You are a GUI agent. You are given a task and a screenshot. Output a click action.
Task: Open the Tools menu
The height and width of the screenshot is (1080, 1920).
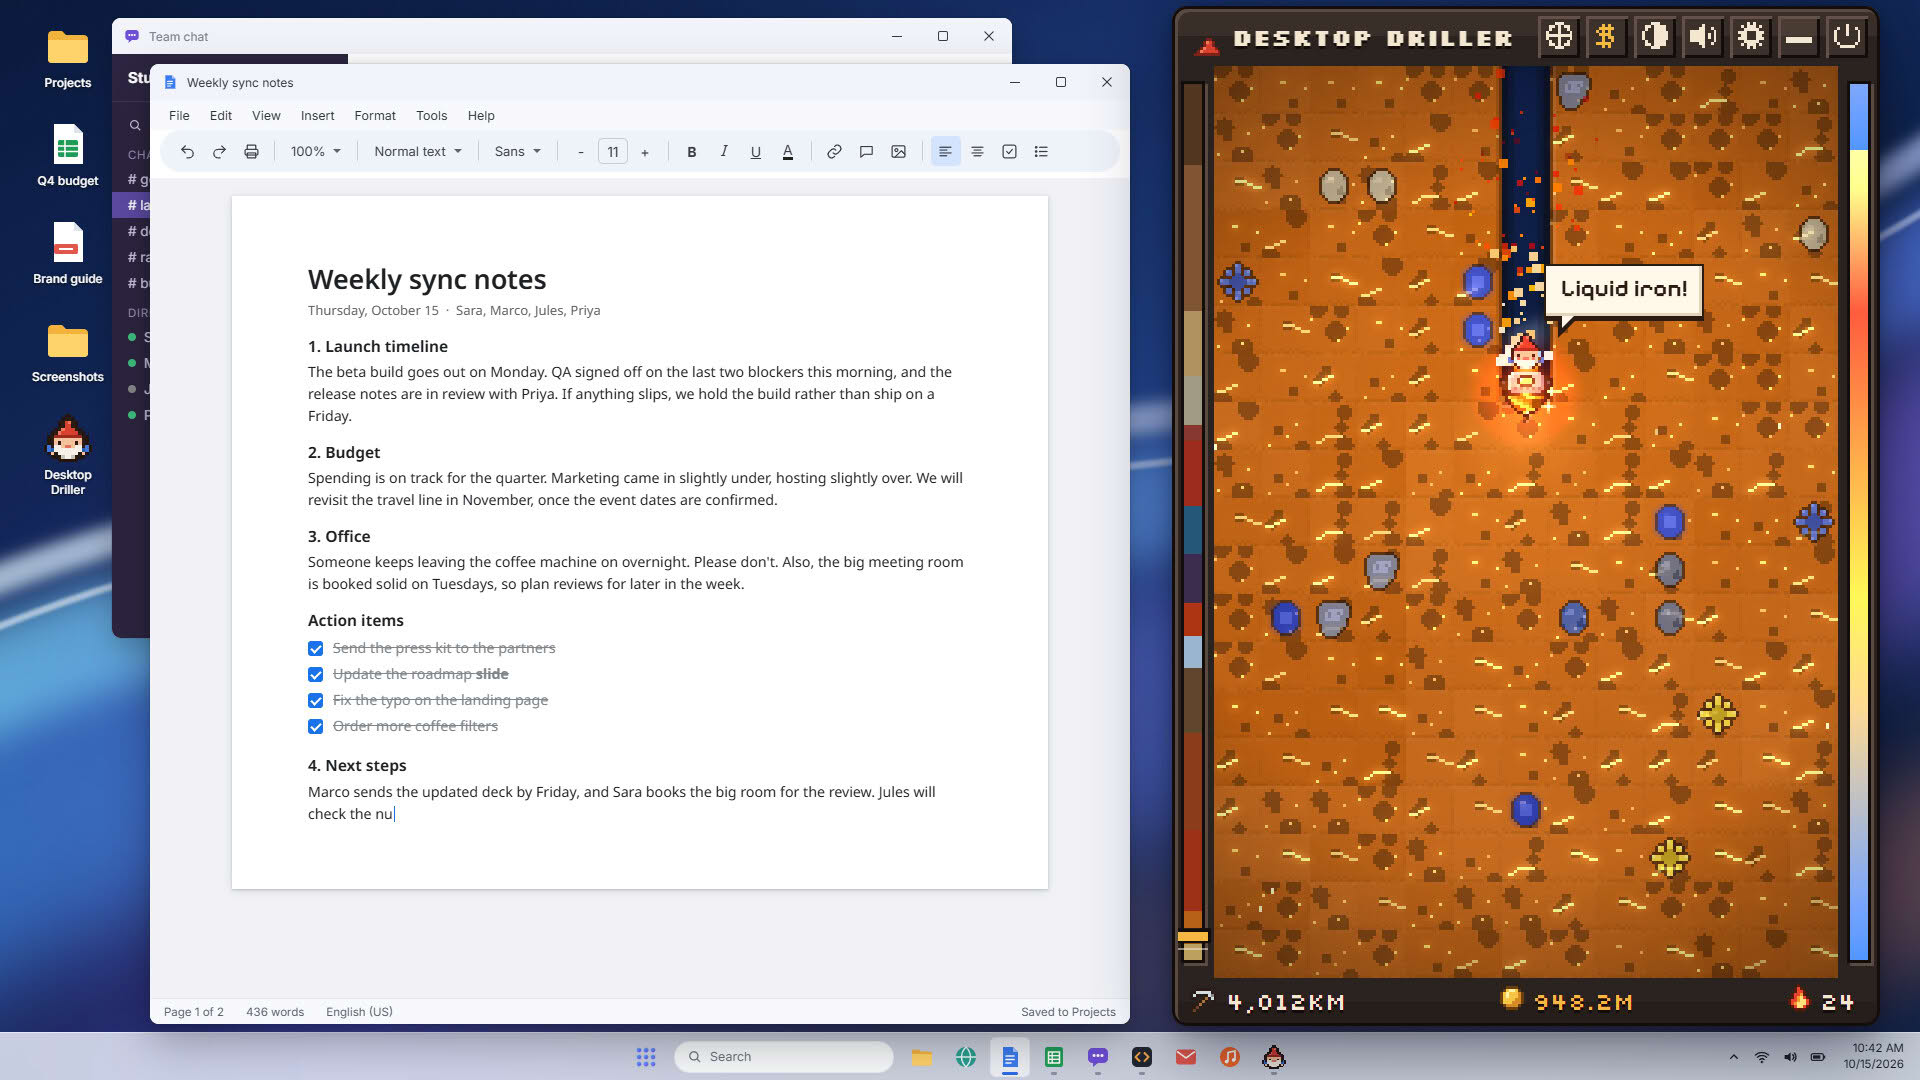(431, 116)
